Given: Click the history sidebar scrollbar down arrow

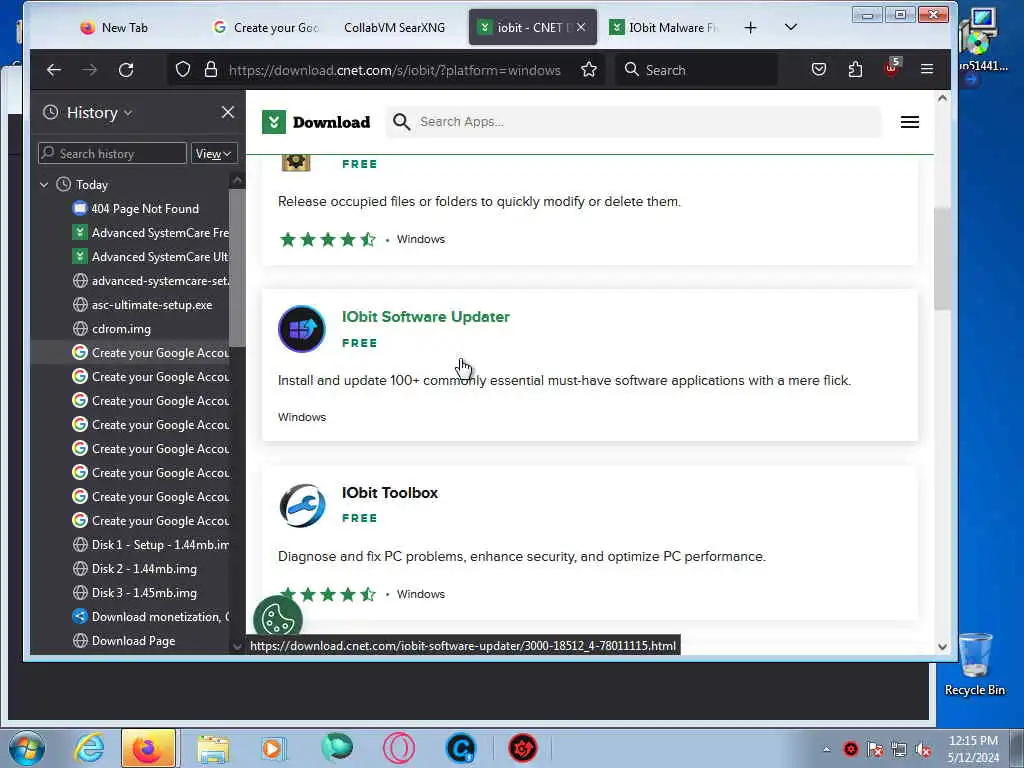Looking at the screenshot, I should pyautogui.click(x=237, y=647).
